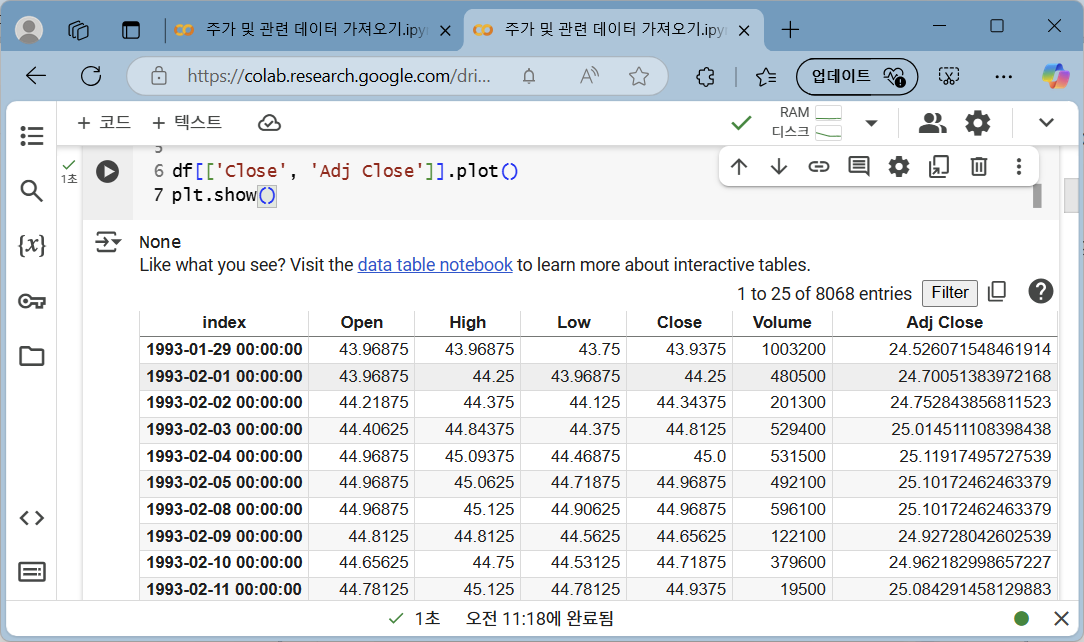Click the address bar URL field

[339, 76]
